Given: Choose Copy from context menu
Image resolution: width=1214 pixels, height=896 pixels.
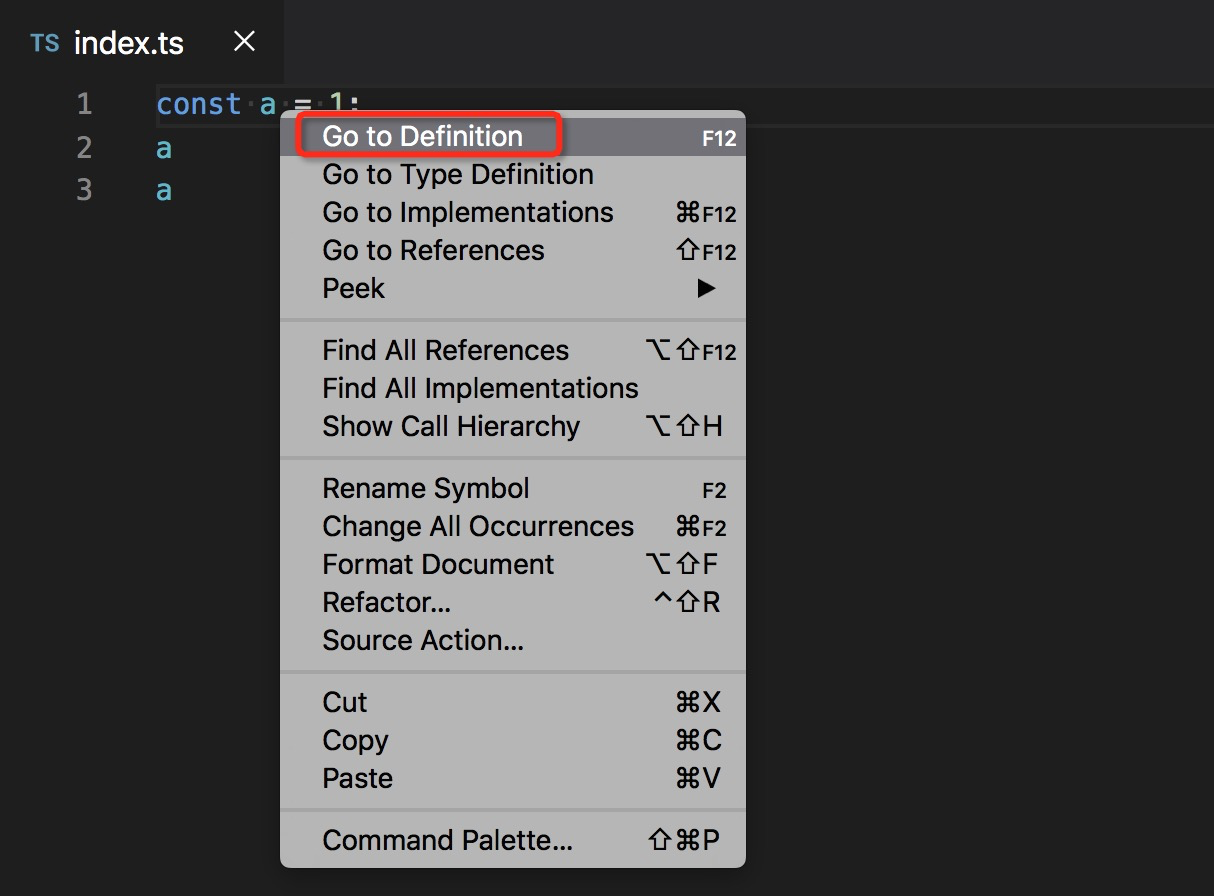Looking at the screenshot, I should pyautogui.click(x=355, y=741).
